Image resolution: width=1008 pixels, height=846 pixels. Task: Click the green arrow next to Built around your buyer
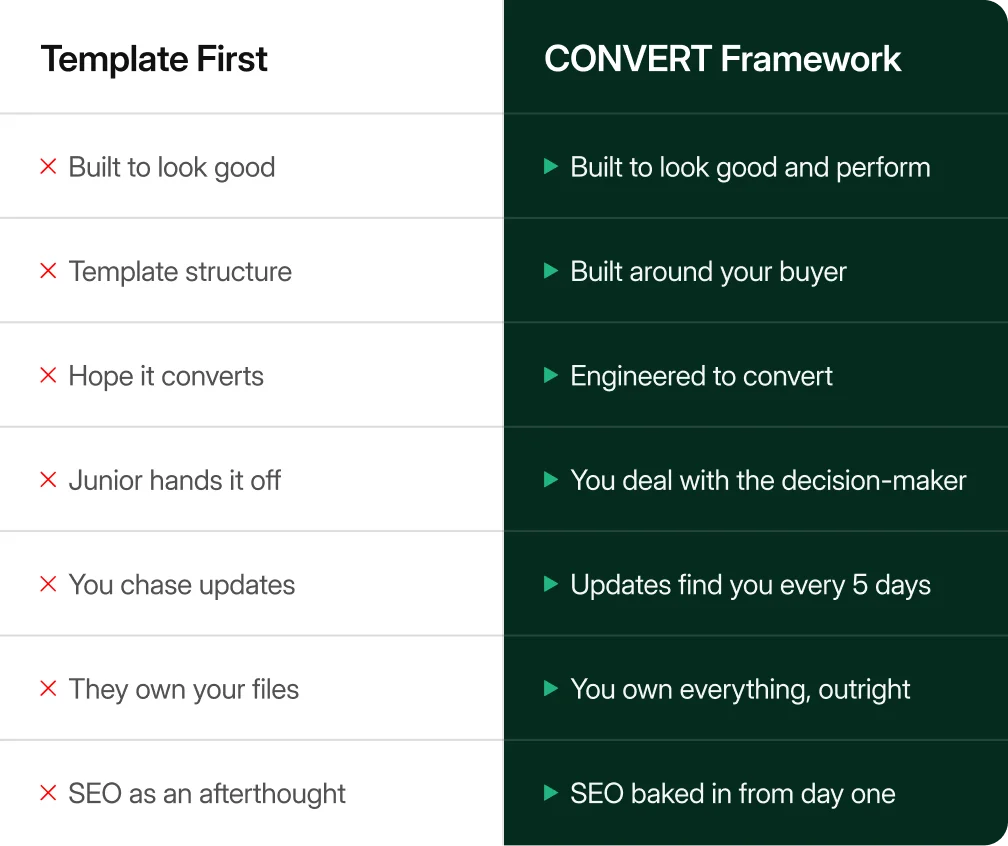[551, 271]
